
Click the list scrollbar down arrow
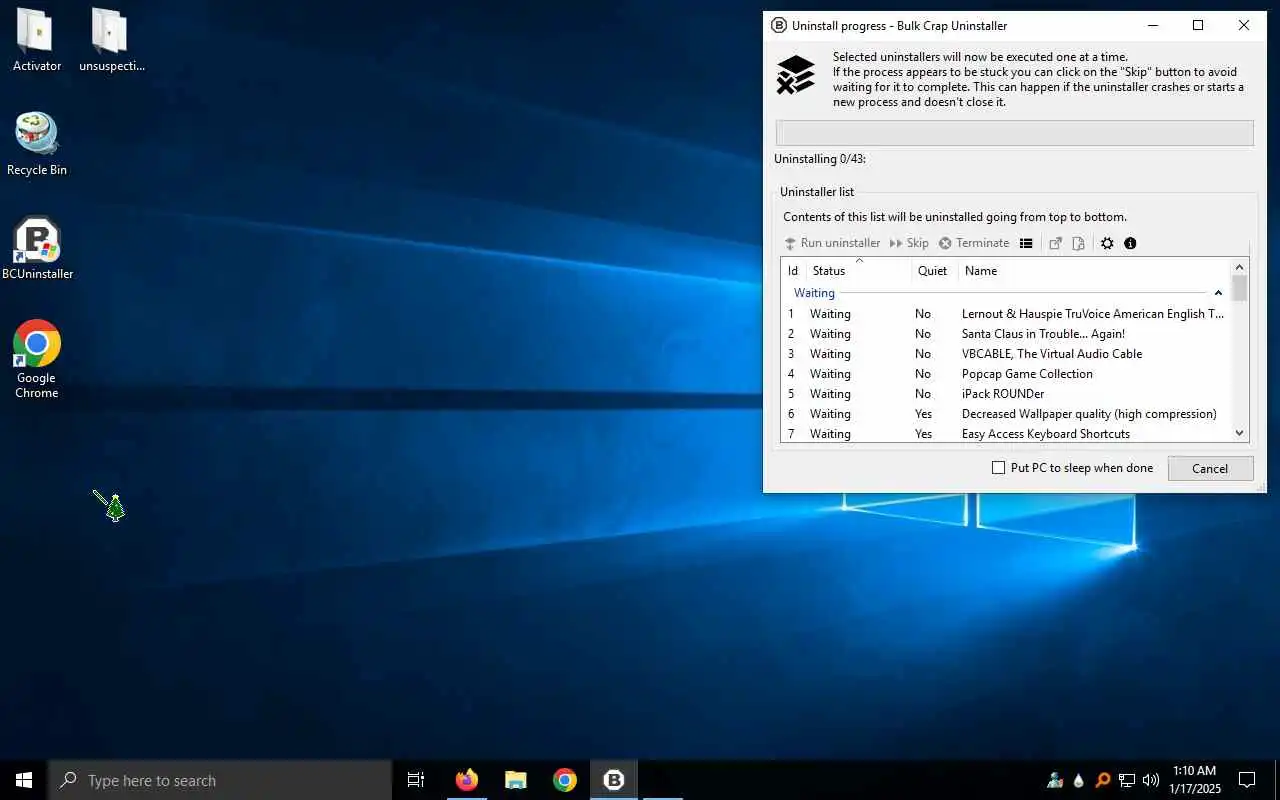(1240, 433)
